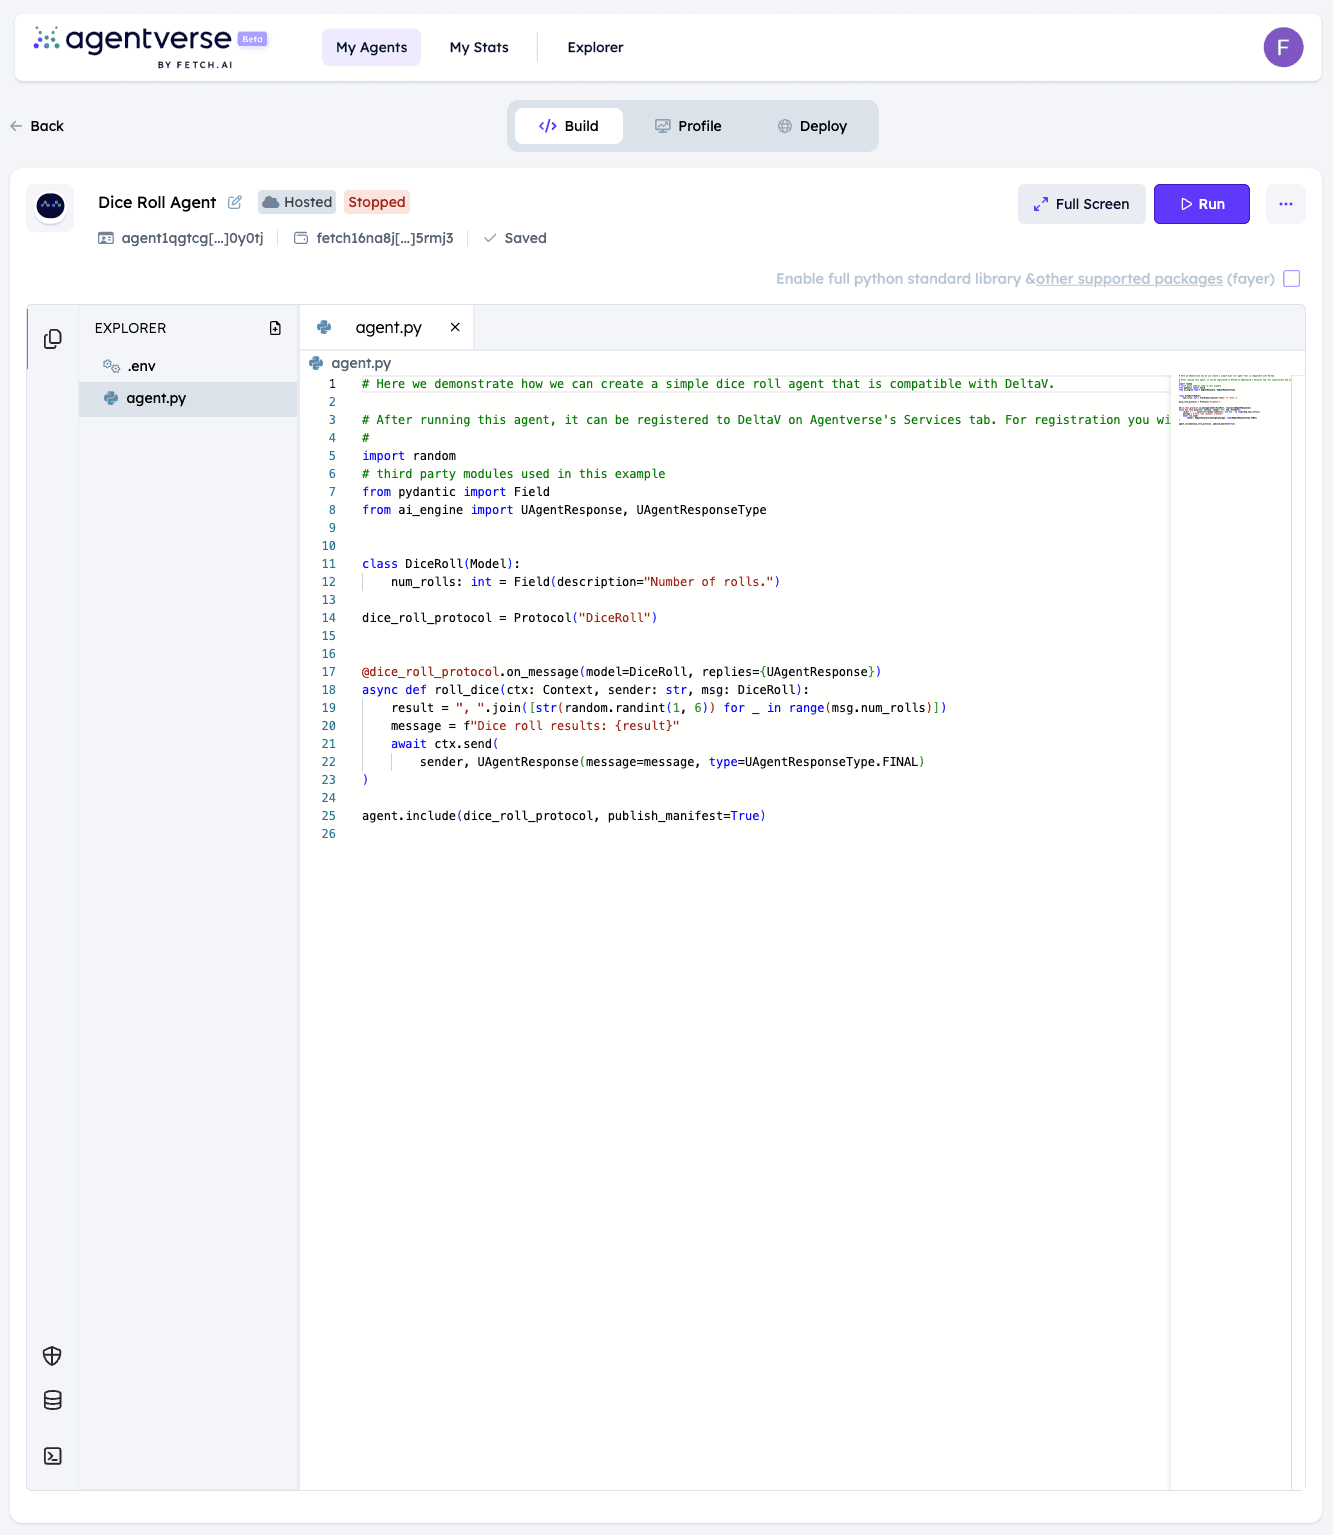This screenshot has height=1535, width=1333.
Task: Click the wallet icon beside fetch address
Action: tap(301, 238)
